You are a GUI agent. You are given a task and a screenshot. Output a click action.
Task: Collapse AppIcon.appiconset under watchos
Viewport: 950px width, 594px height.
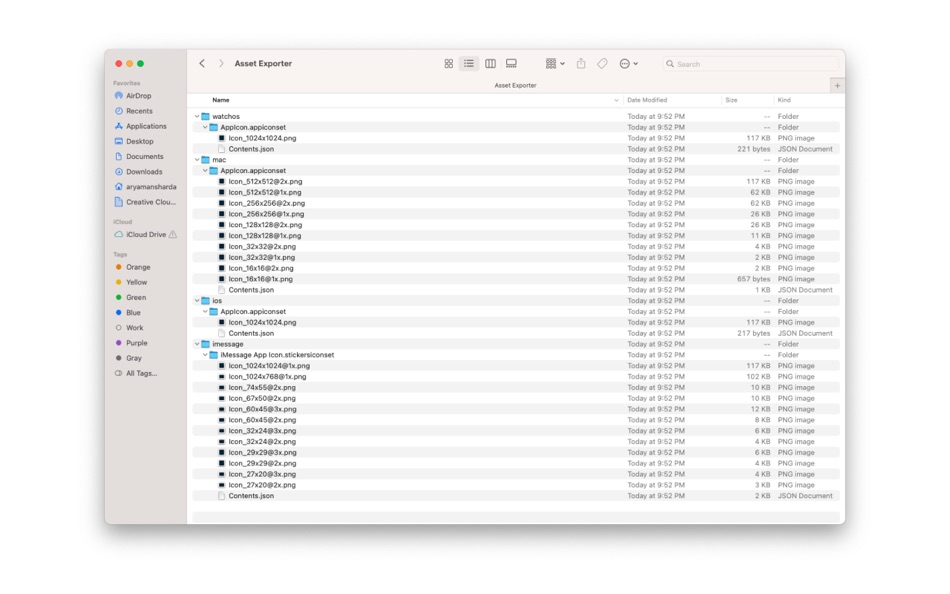point(205,127)
